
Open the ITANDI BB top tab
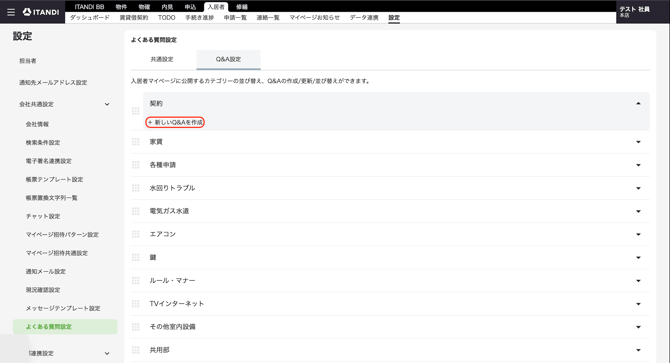coord(89,7)
